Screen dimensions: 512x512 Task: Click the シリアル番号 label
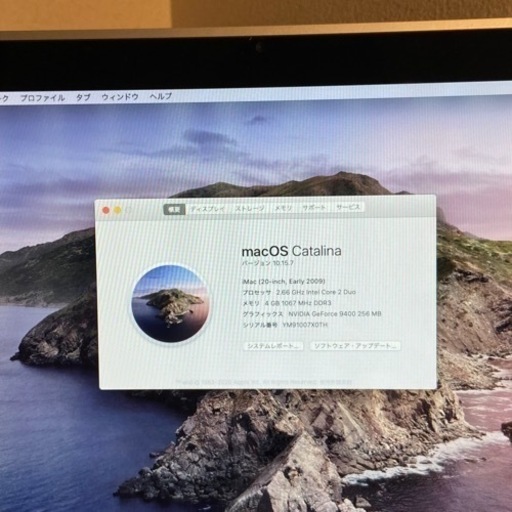click(260, 325)
